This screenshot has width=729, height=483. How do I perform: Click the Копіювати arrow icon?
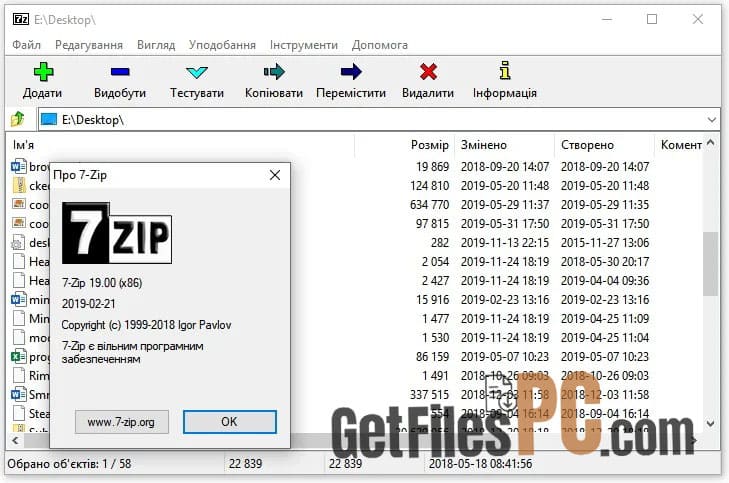274,72
